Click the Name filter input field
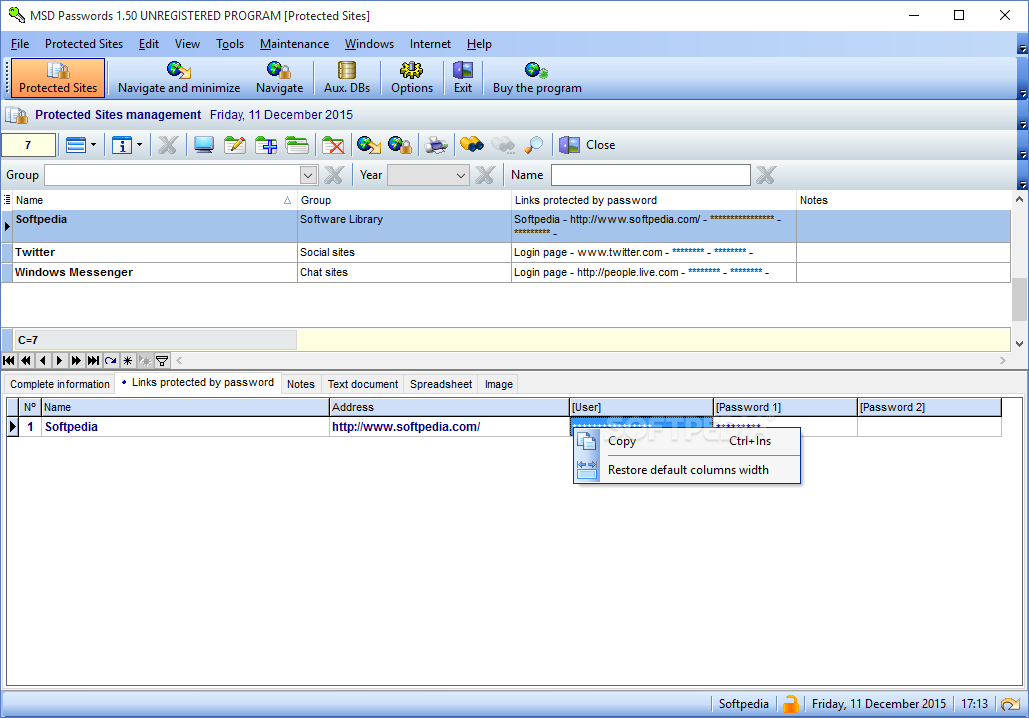Image resolution: width=1029 pixels, height=718 pixels. 650,175
